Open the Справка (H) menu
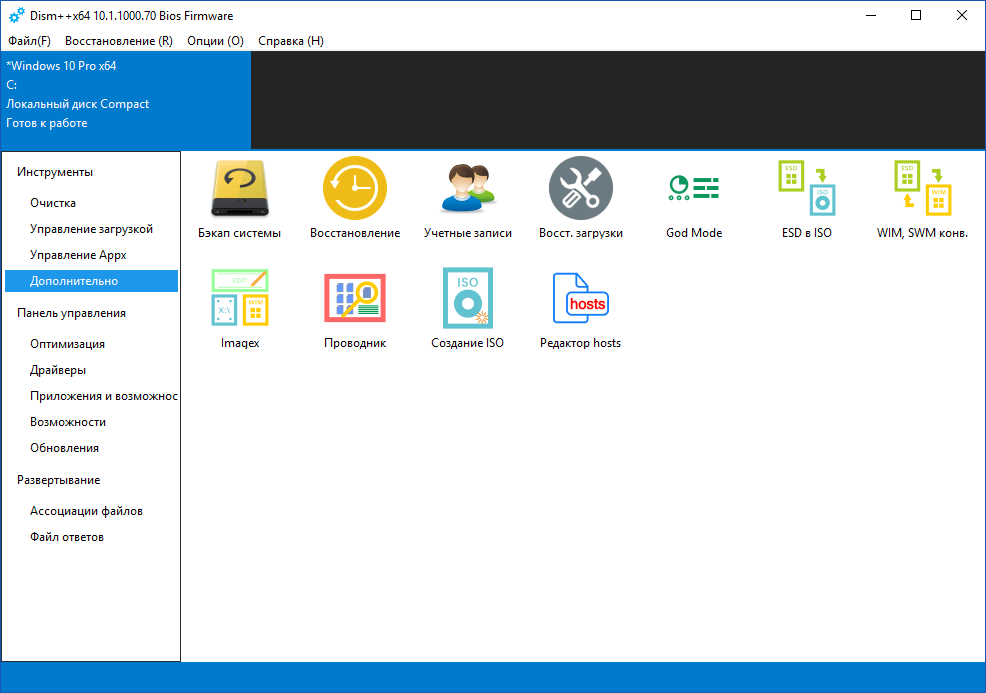Image resolution: width=986 pixels, height=693 pixels. [291, 41]
